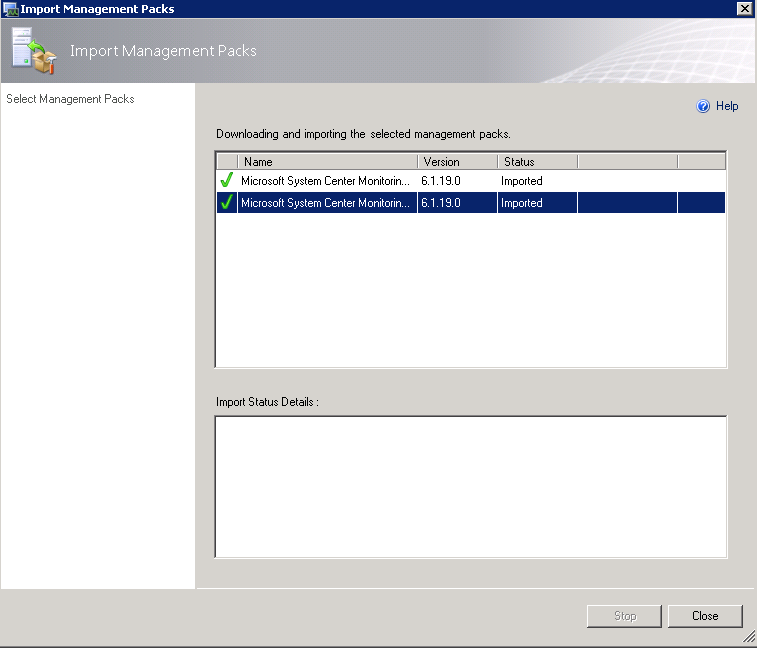Select the Select Management Packs step
Image resolution: width=757 pixels, height=648 pixels.
(x=70, y=99)
